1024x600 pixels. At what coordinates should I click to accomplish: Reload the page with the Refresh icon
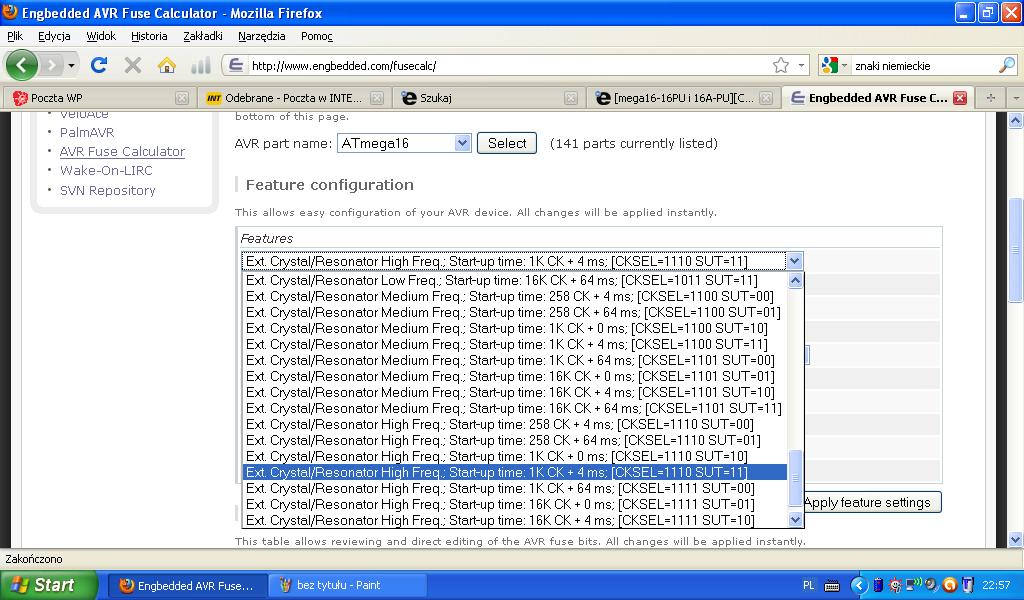99,65
